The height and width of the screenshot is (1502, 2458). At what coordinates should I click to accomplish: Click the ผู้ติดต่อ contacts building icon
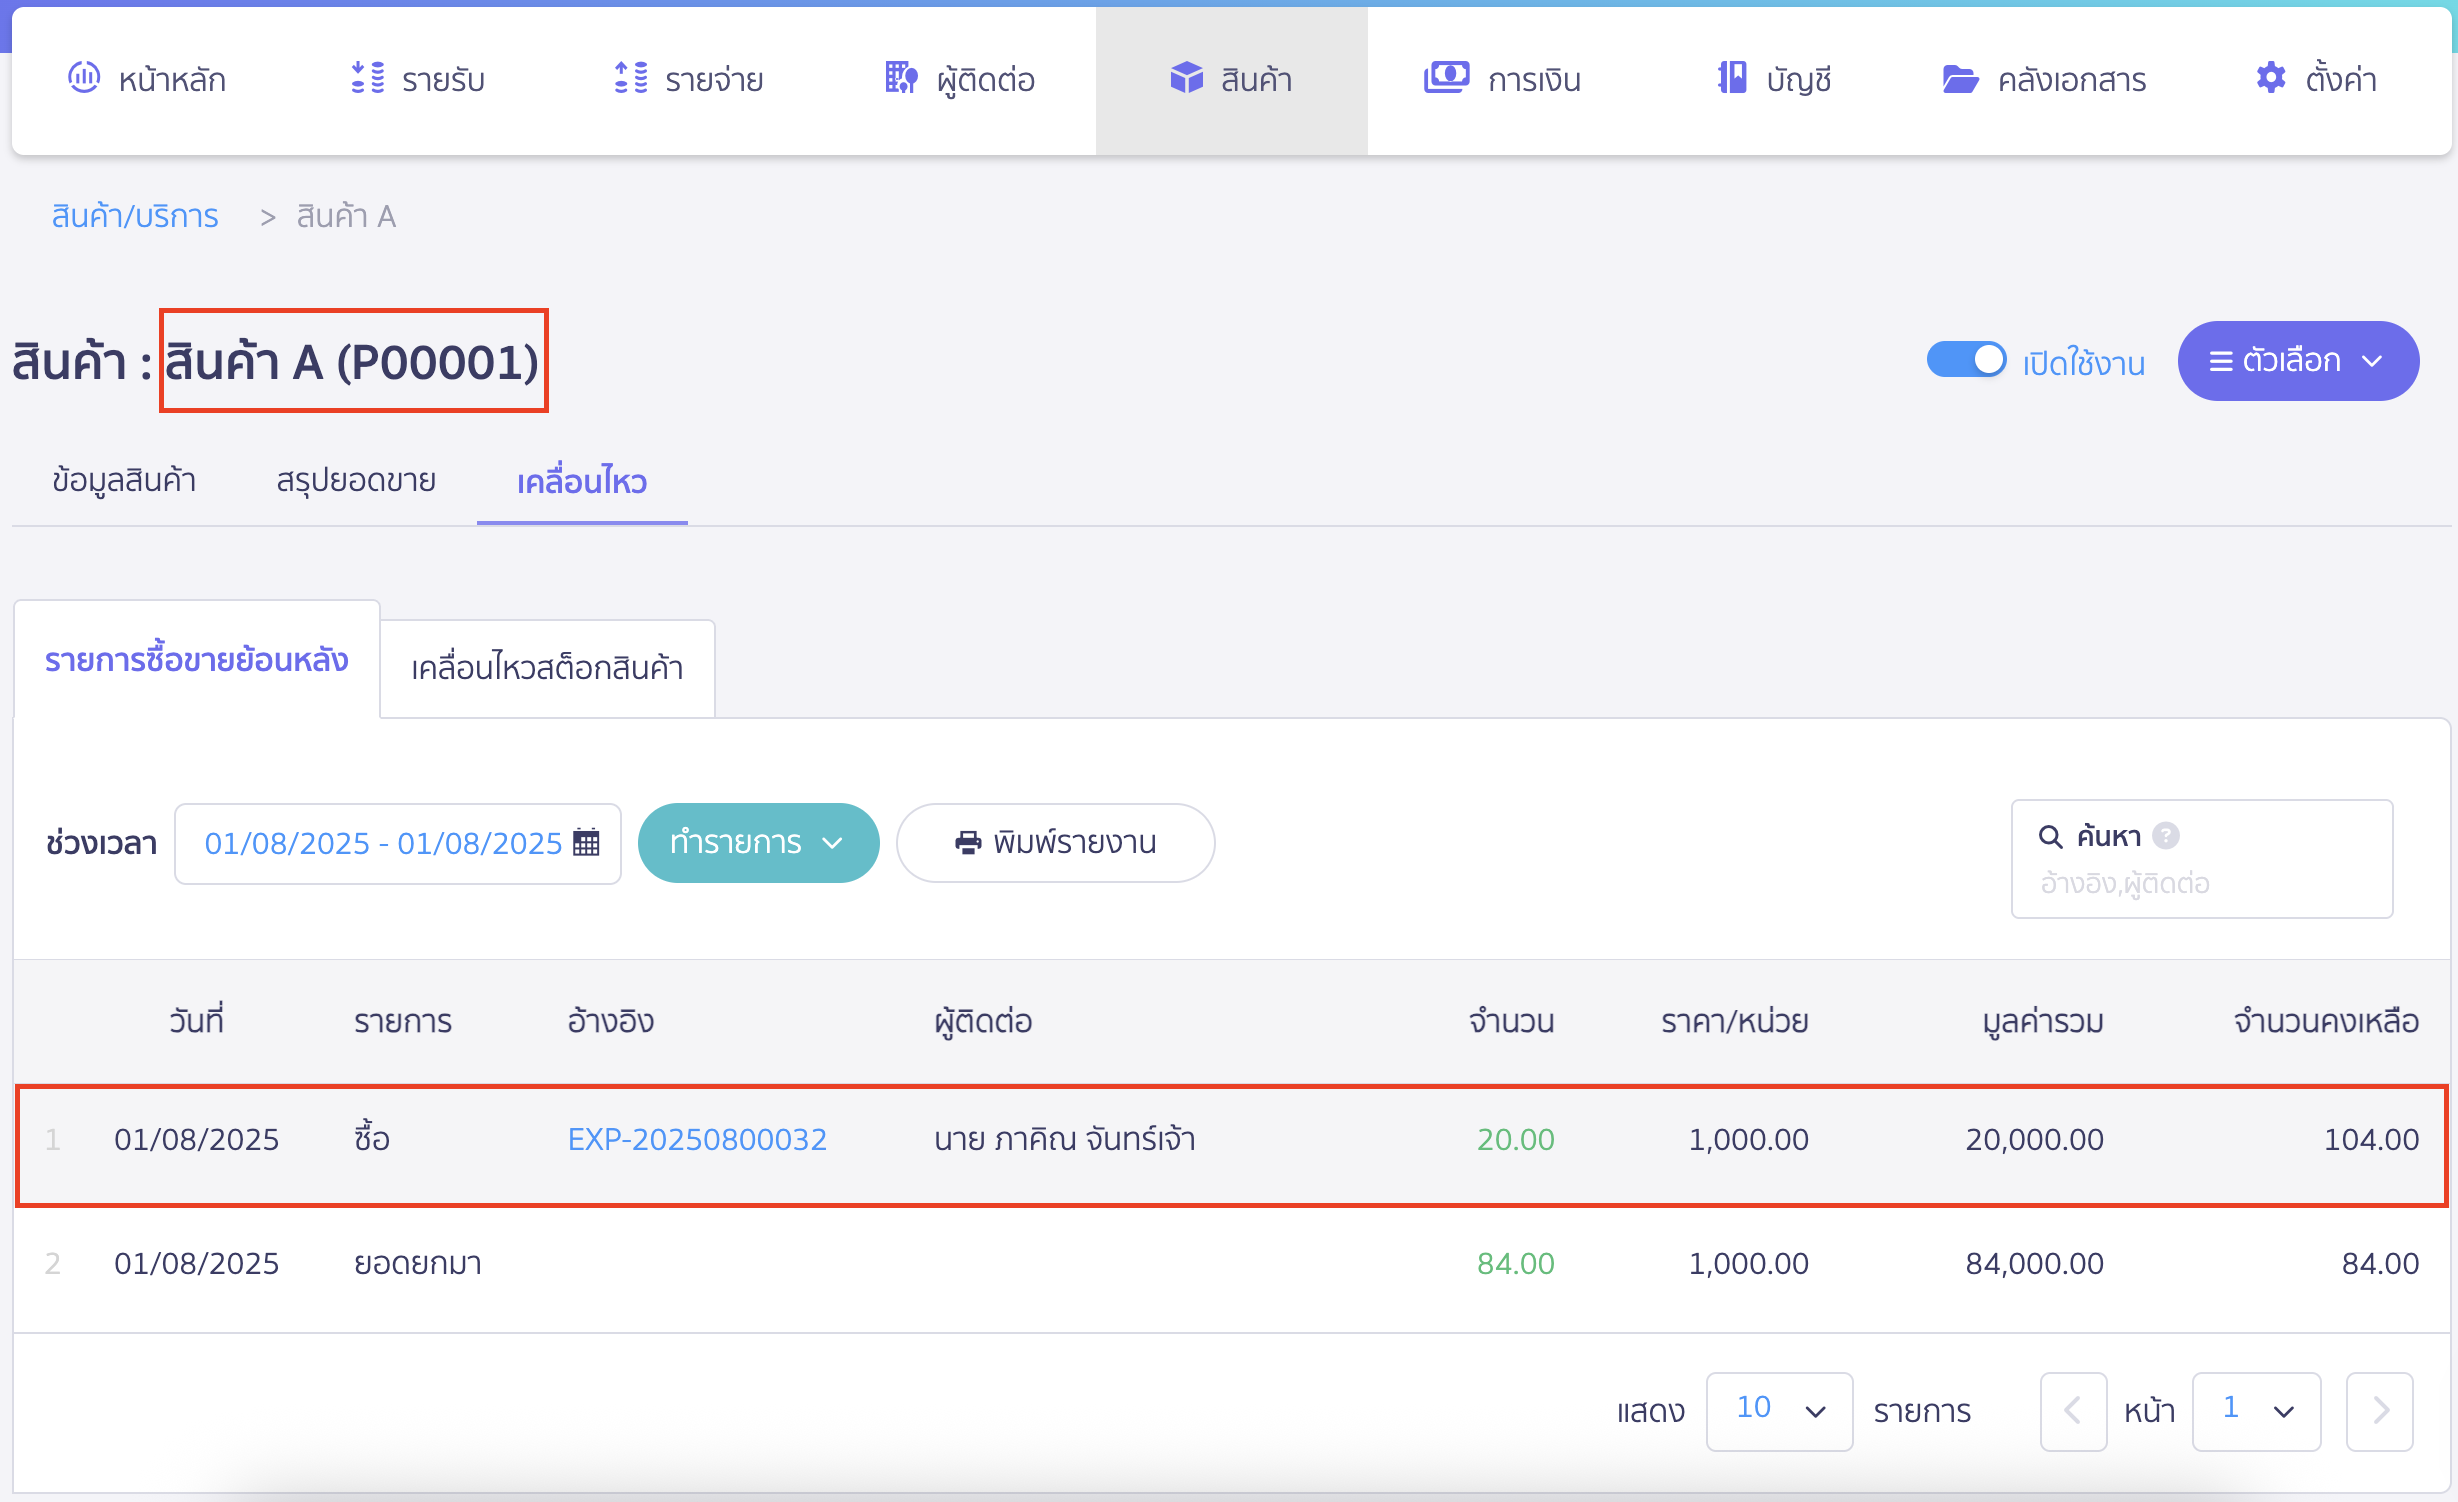[901, 77]
